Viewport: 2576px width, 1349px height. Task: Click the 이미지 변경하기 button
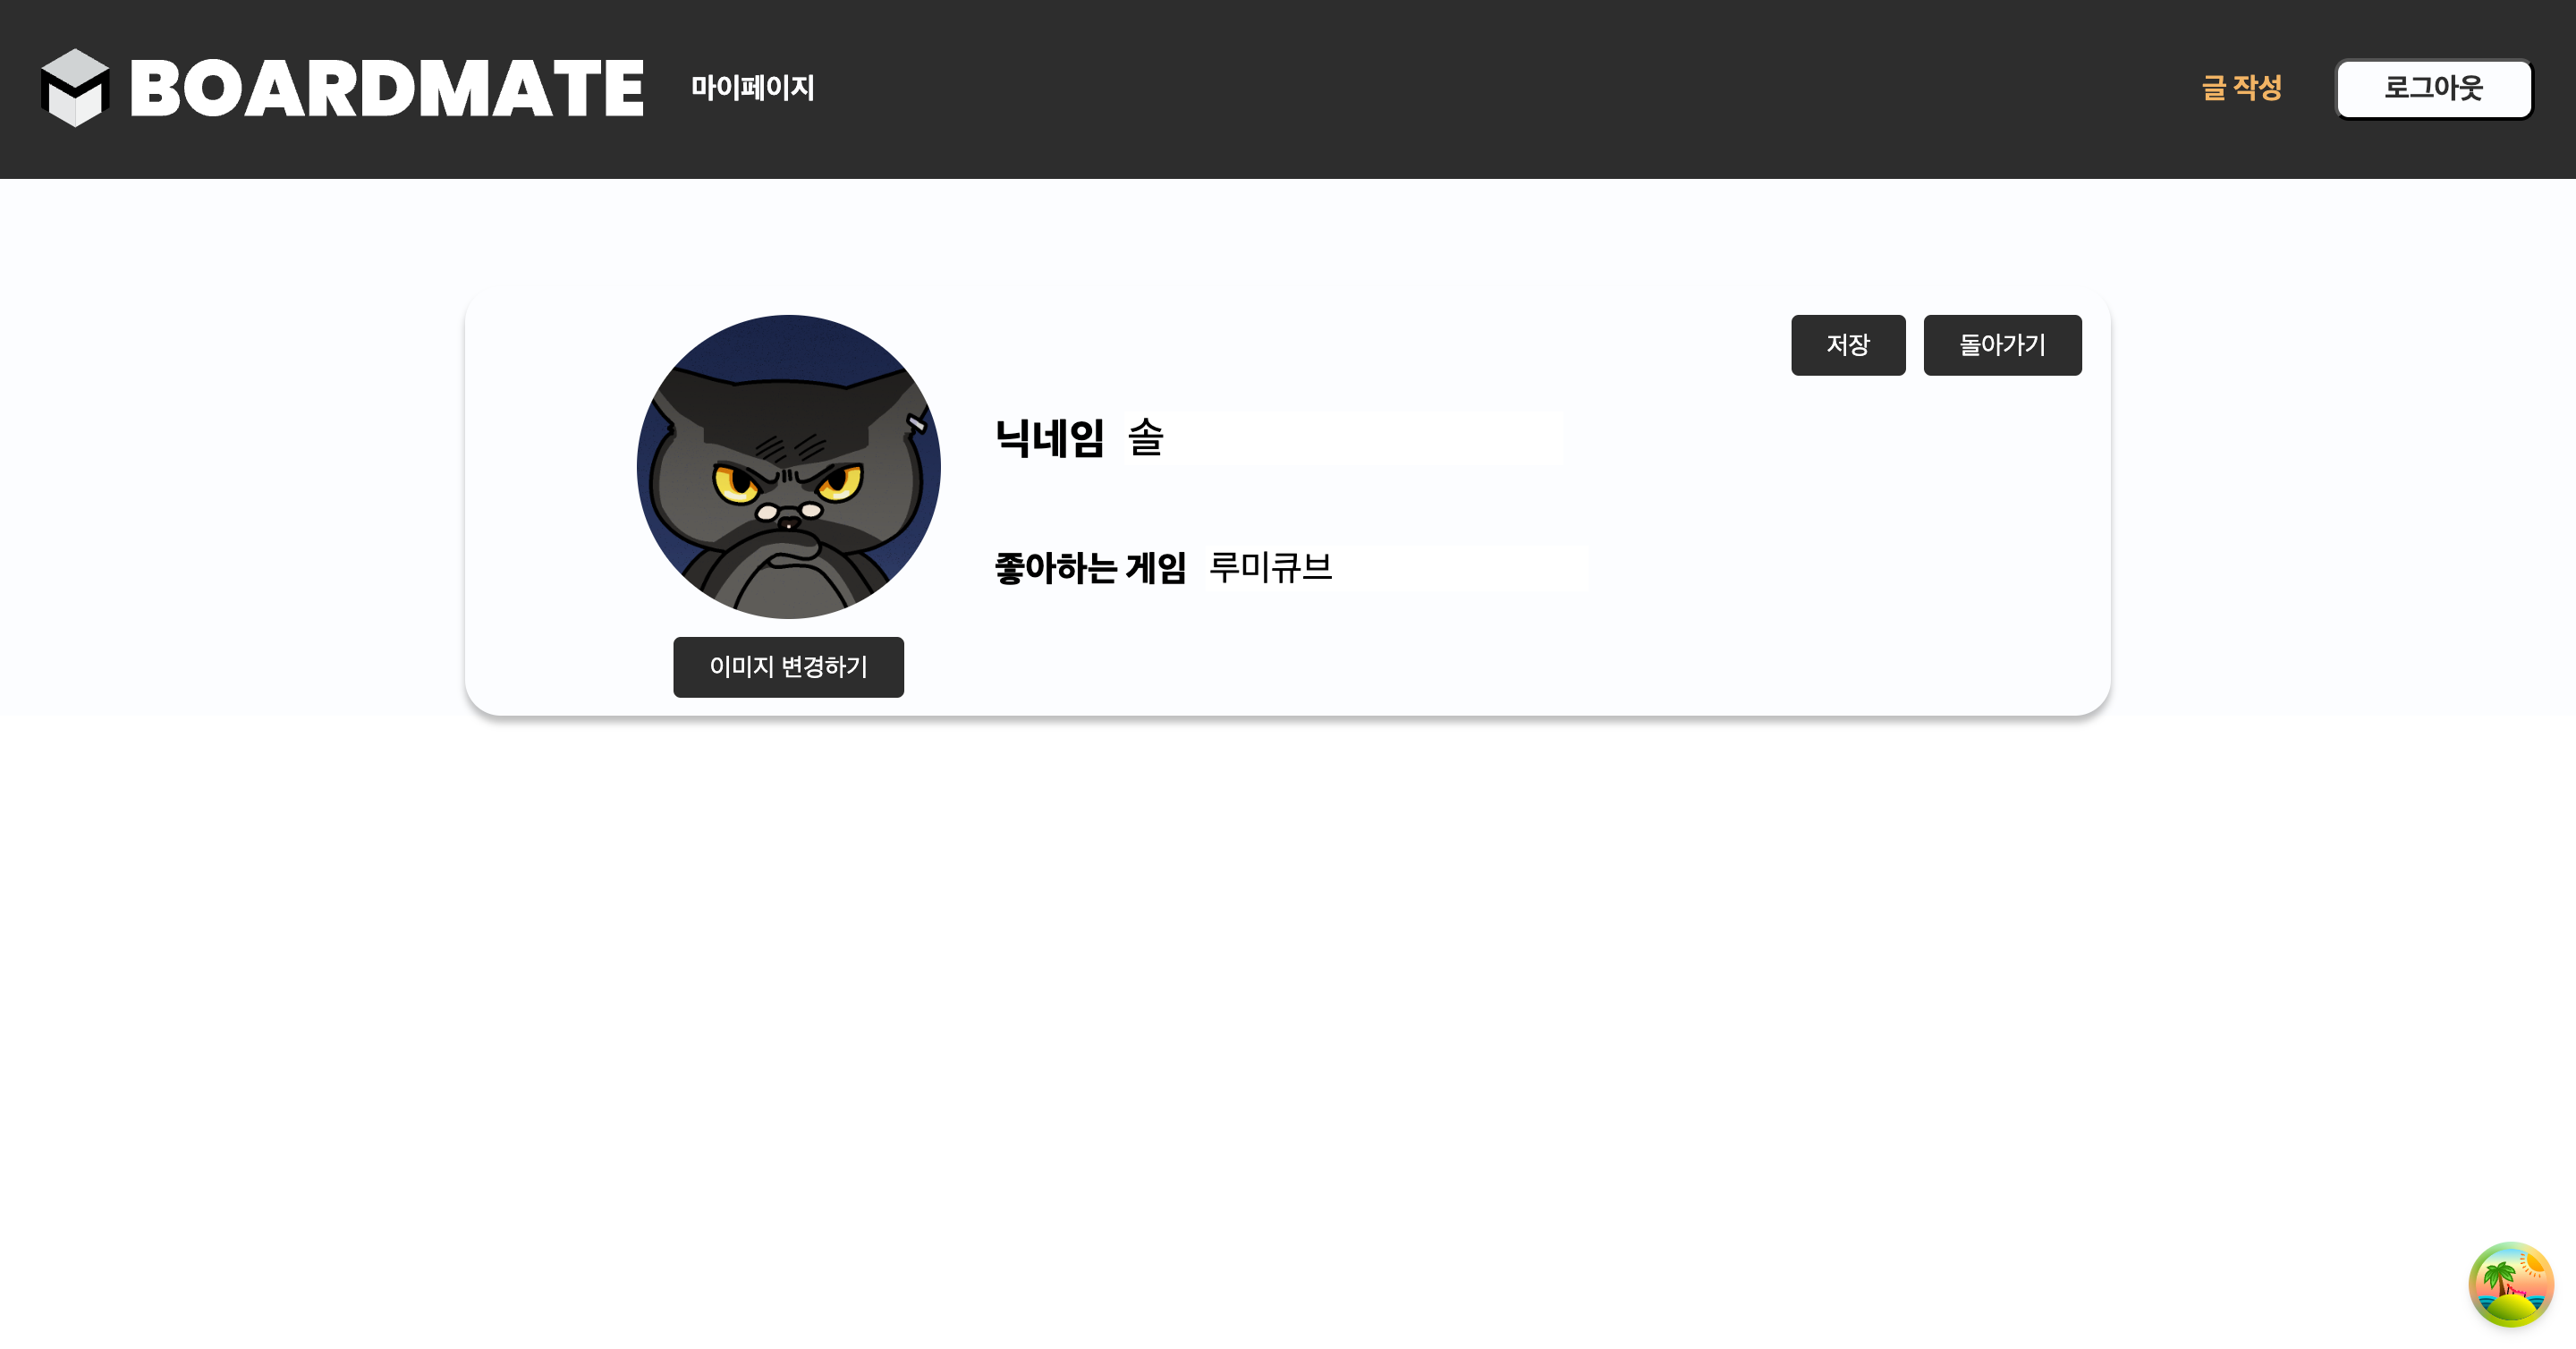click(x=788, y=667)
